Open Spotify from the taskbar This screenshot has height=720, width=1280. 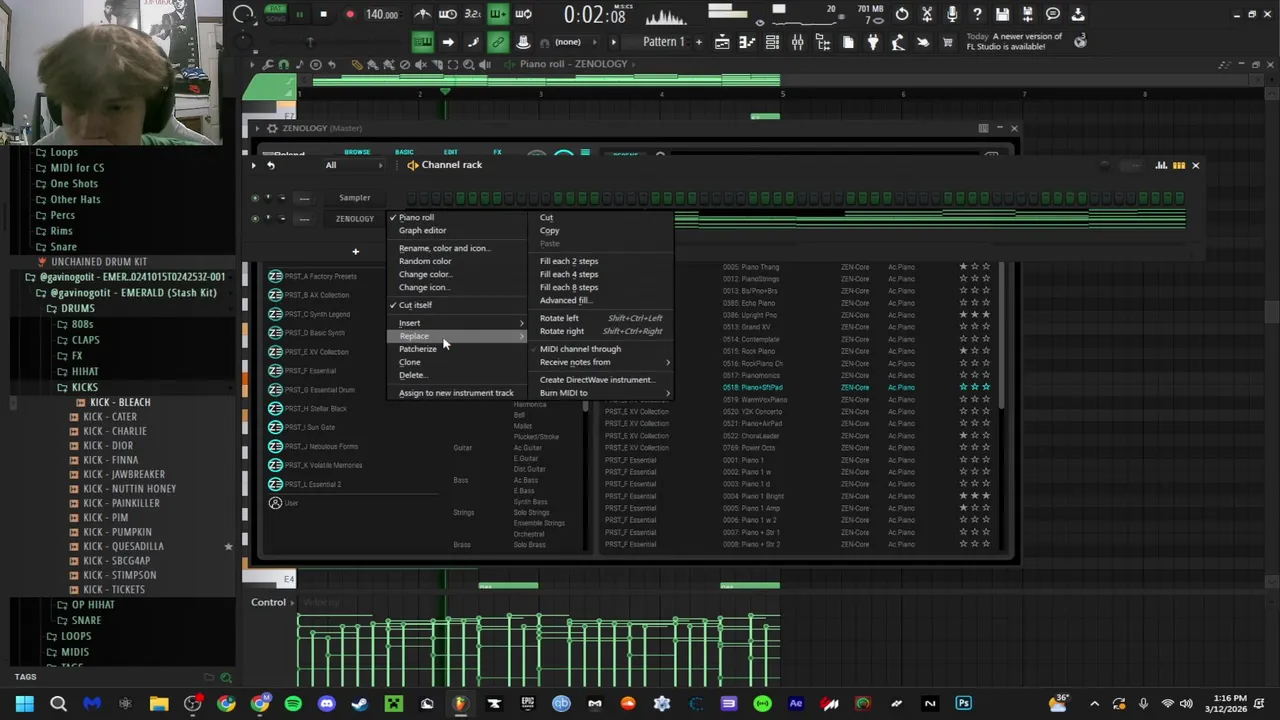click(x=293, y=704)
